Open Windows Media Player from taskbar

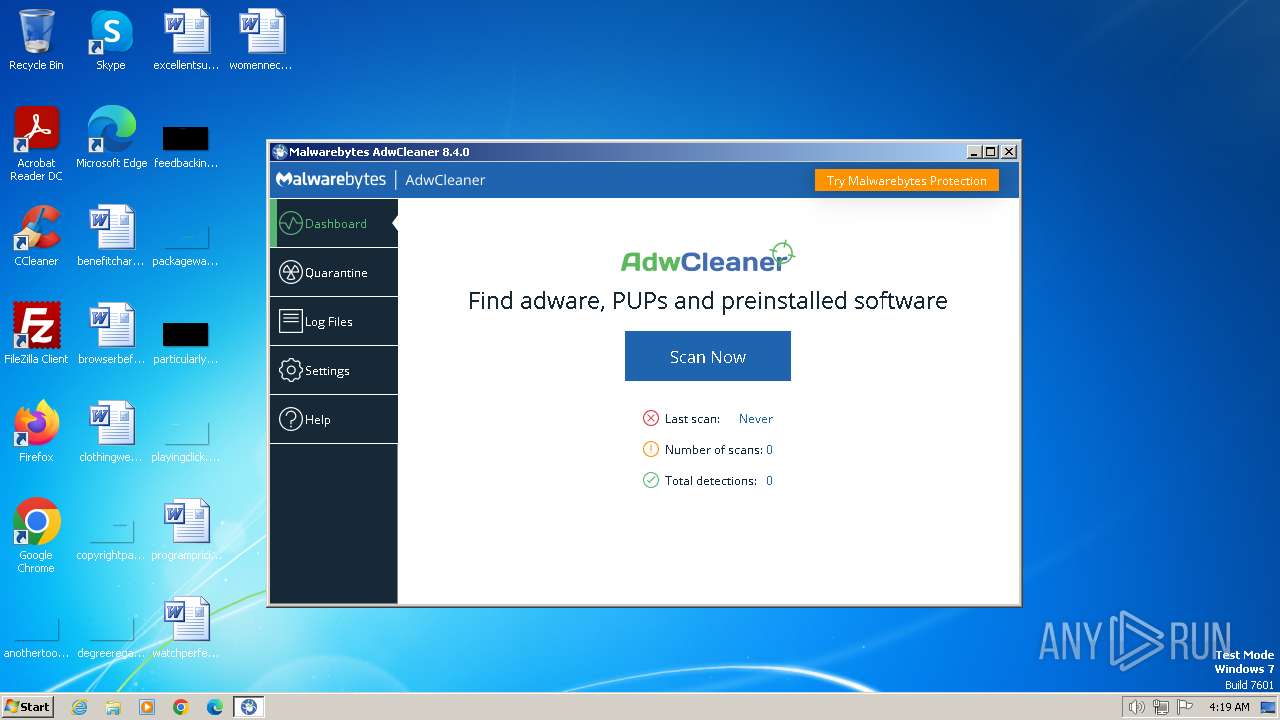(147, 706)
